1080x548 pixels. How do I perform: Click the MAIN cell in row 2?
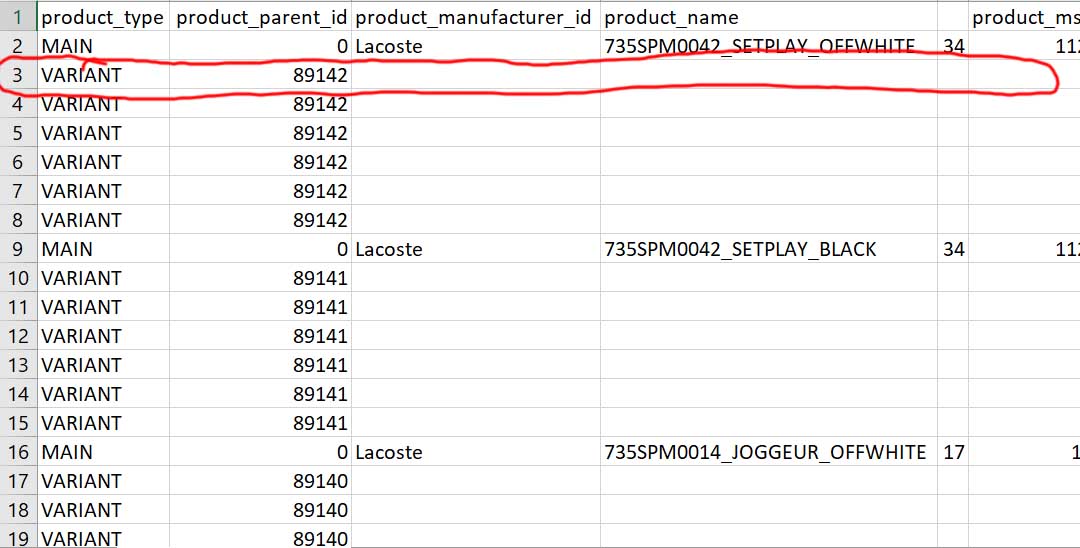tap(103, 46)
